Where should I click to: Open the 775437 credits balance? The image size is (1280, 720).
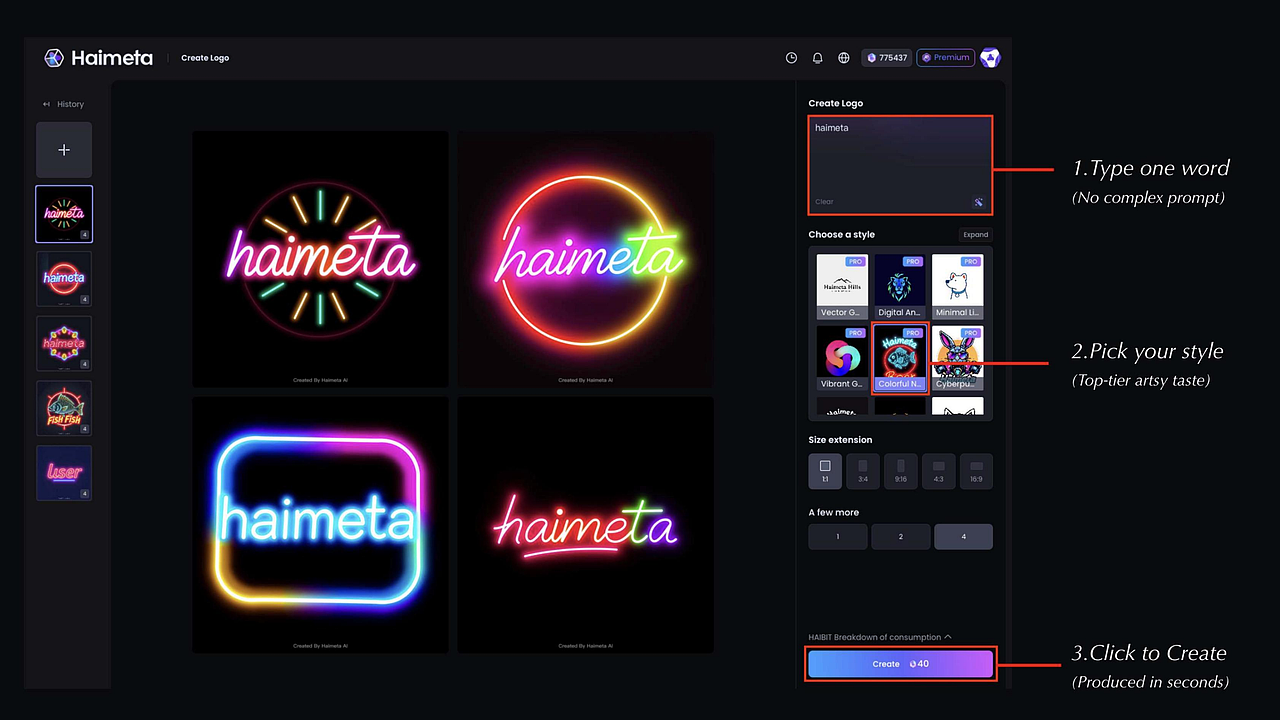[x=887, y=58]
